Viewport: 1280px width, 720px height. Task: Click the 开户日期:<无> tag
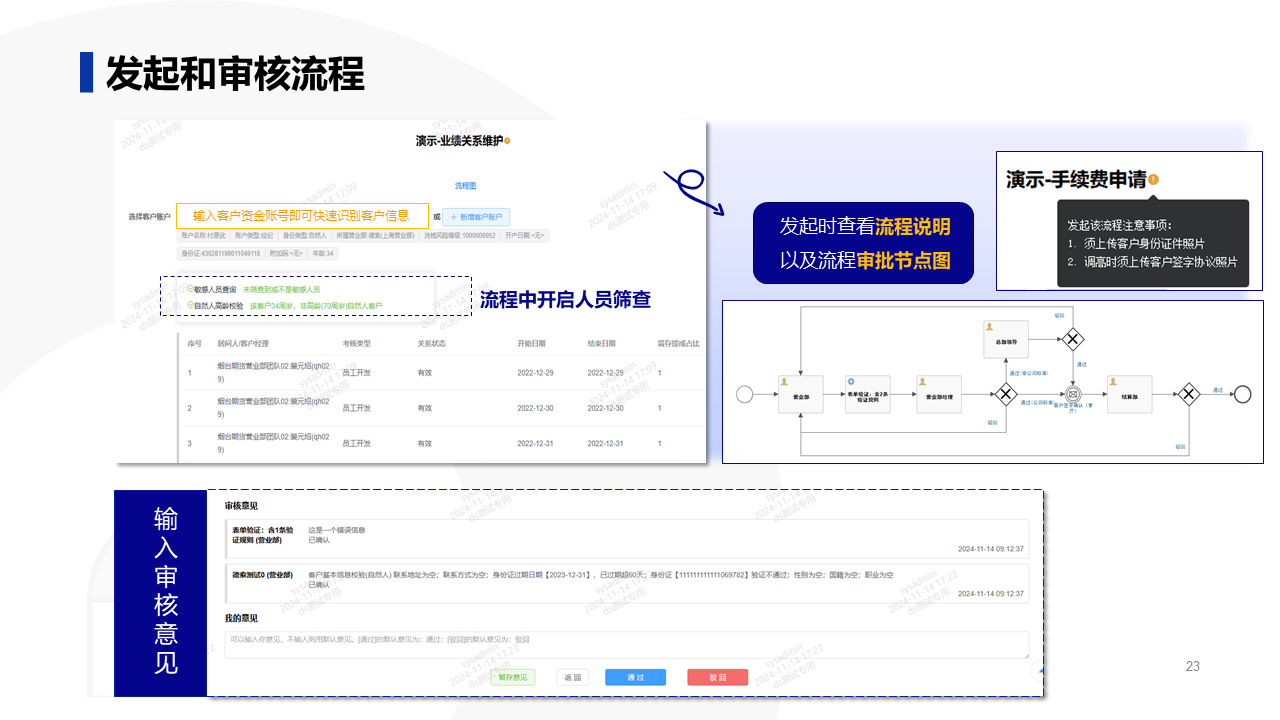point(524,236)
